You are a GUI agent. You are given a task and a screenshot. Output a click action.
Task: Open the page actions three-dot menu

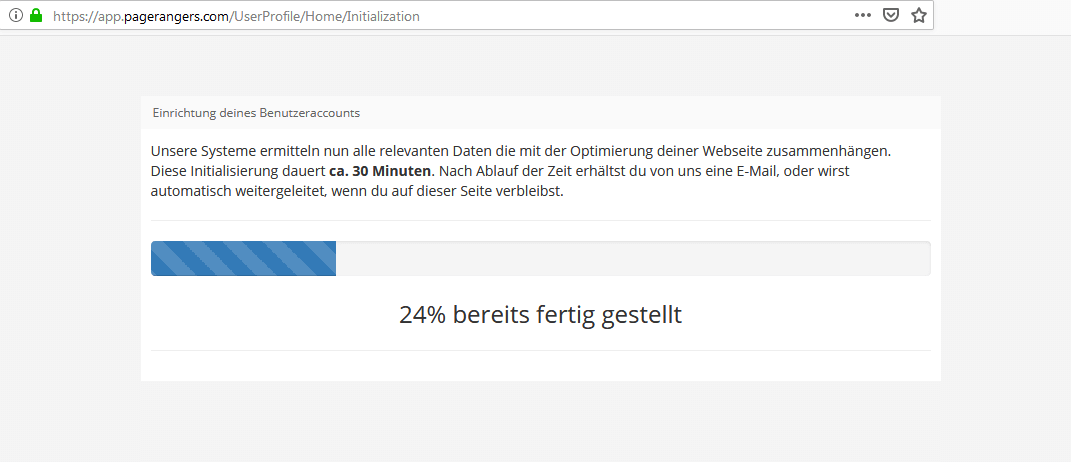[863, 15]
